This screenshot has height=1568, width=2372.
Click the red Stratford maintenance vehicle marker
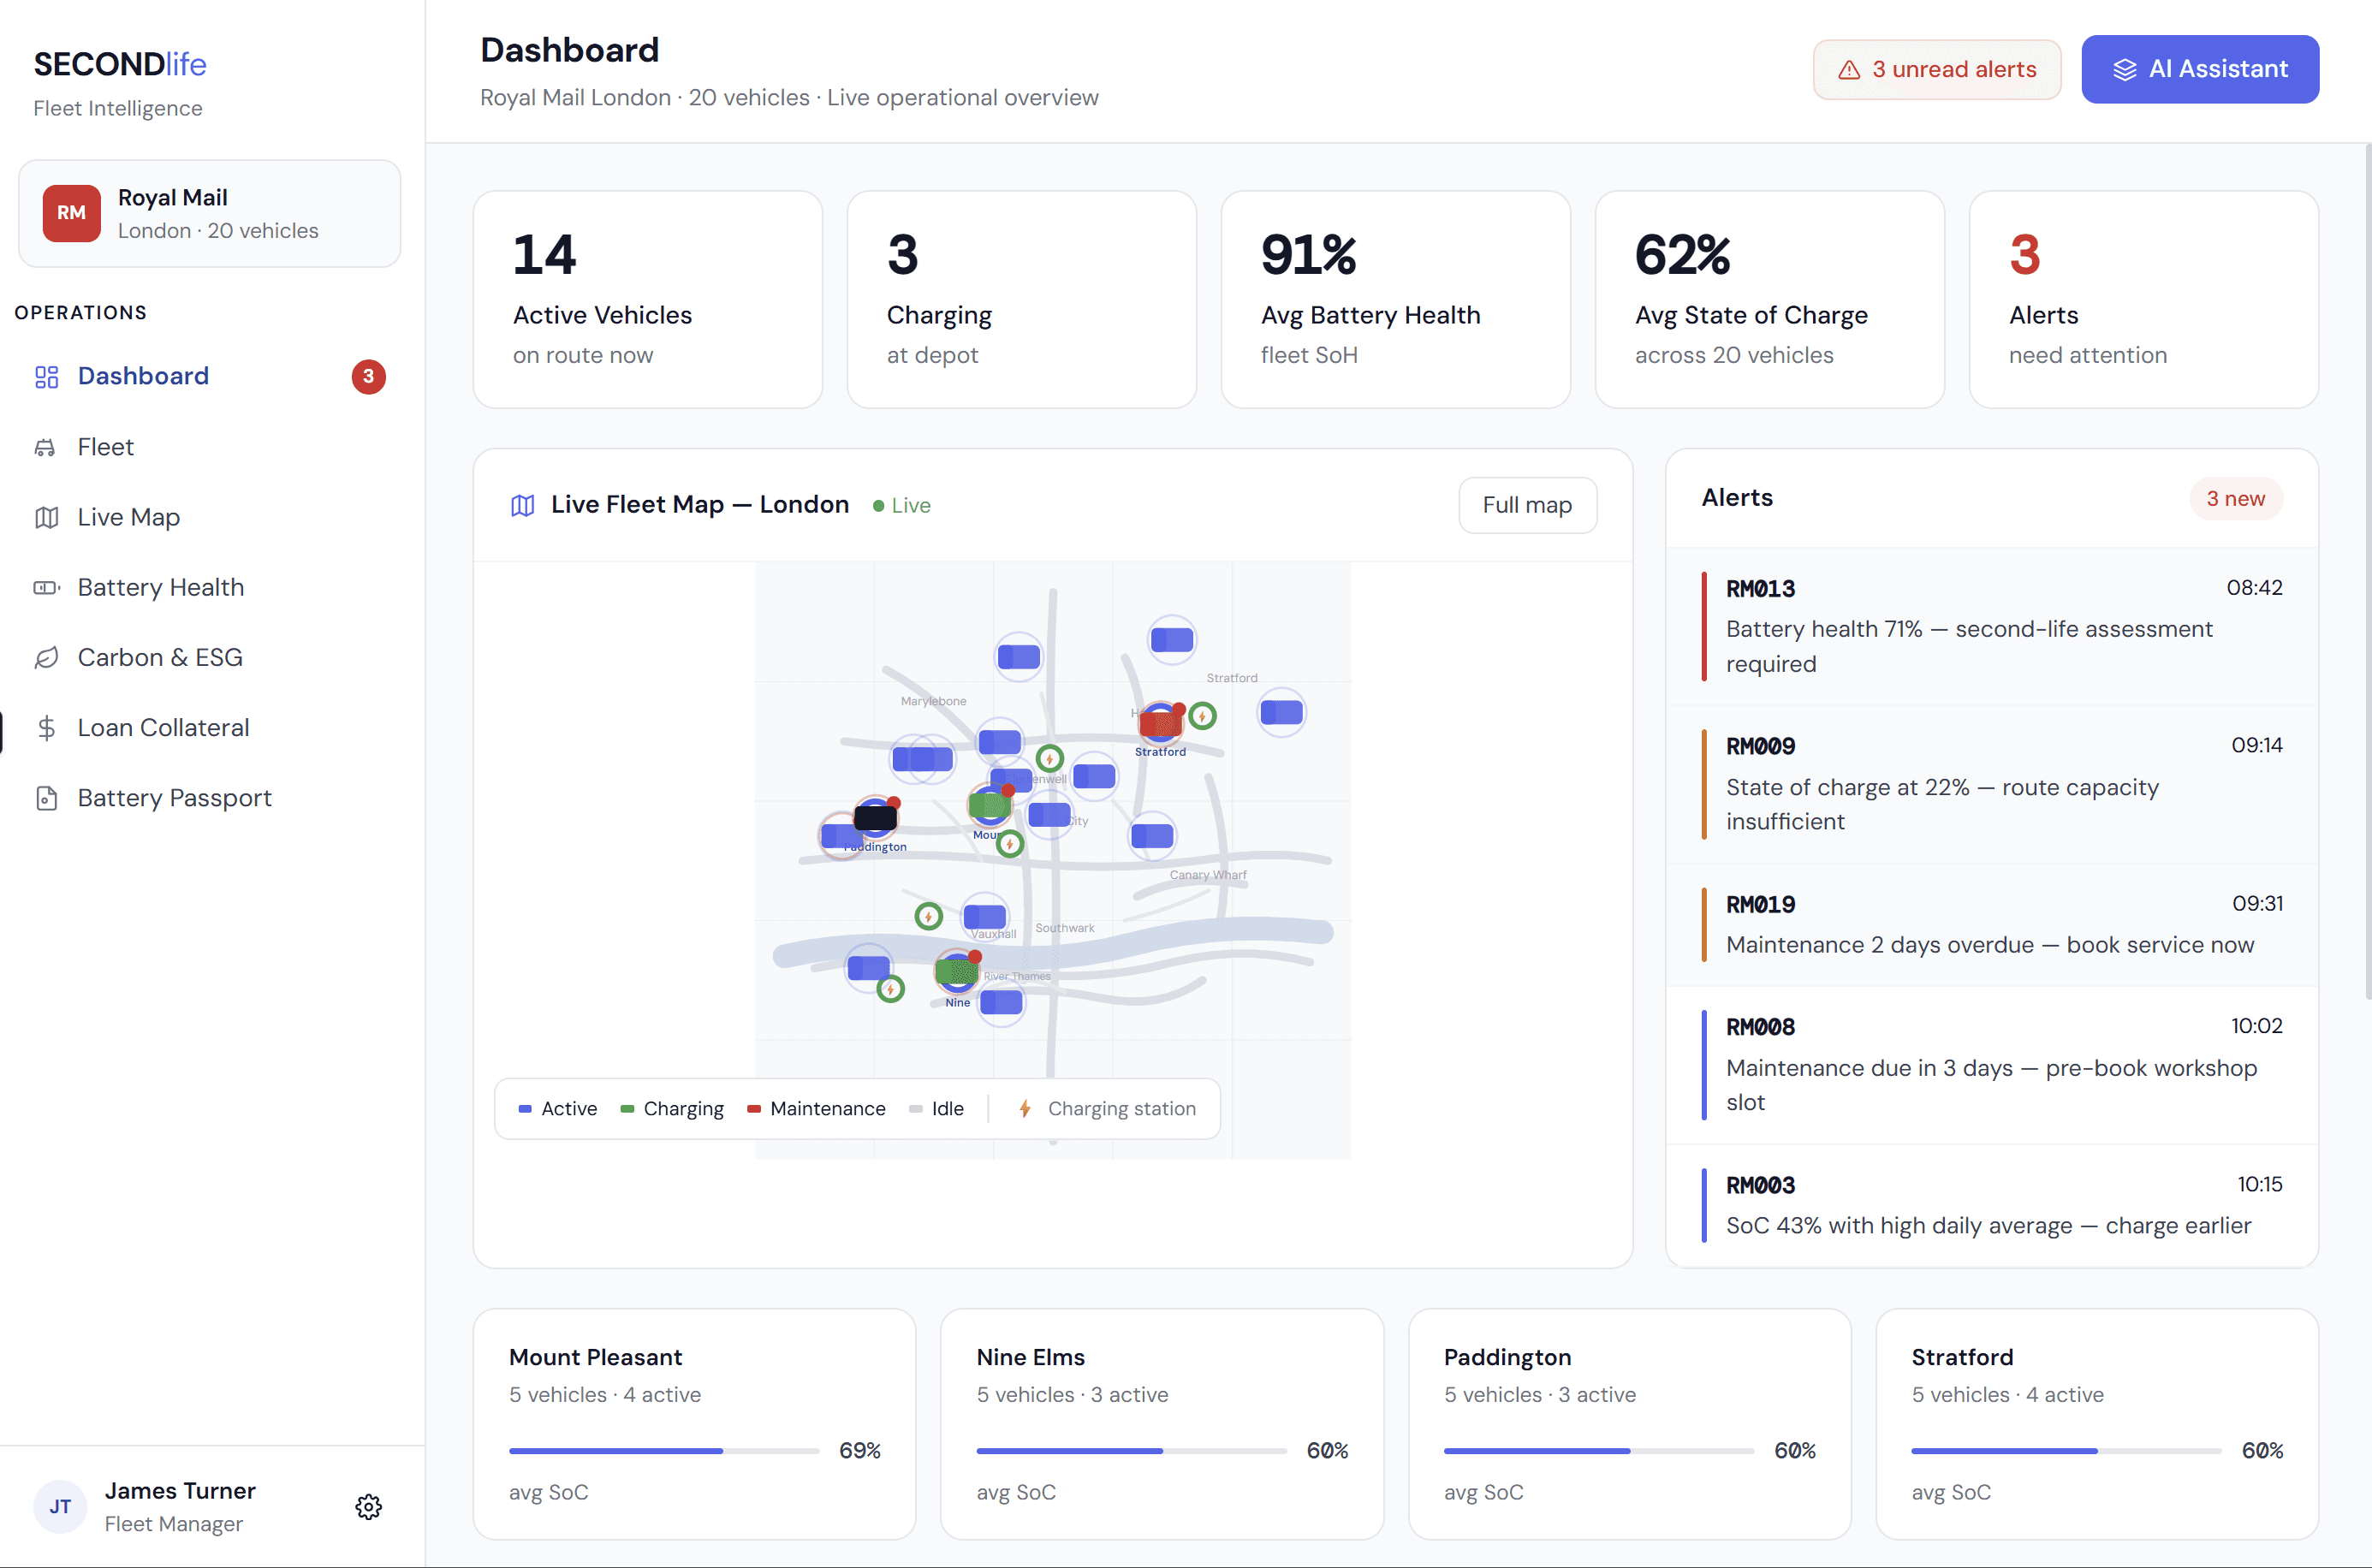click(x=1159, y=722)
